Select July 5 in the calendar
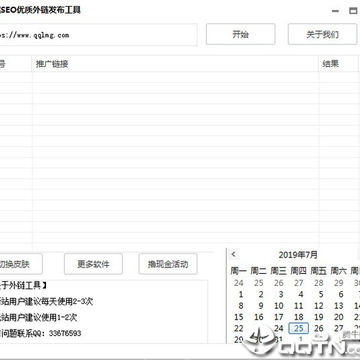This screenshot has width=360, height=360. point(321,295)
